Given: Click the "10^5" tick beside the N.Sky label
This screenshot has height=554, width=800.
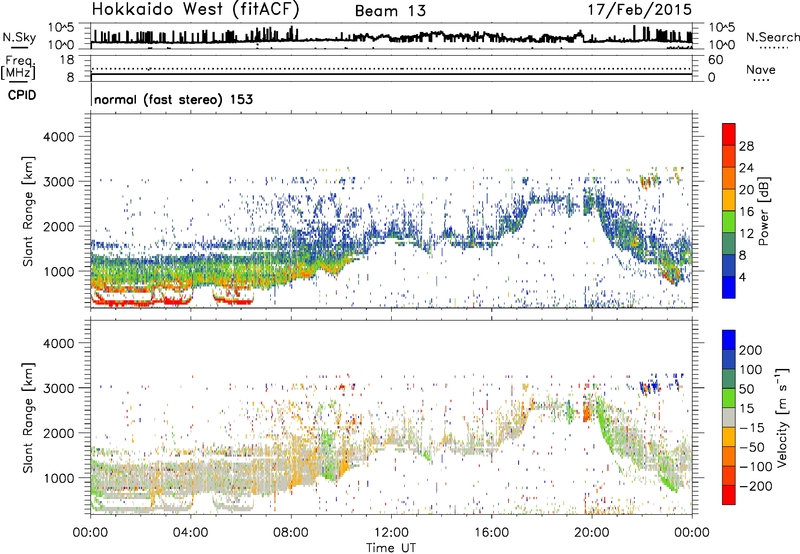Looking at the screenshot, I should [x=61, y=27].
